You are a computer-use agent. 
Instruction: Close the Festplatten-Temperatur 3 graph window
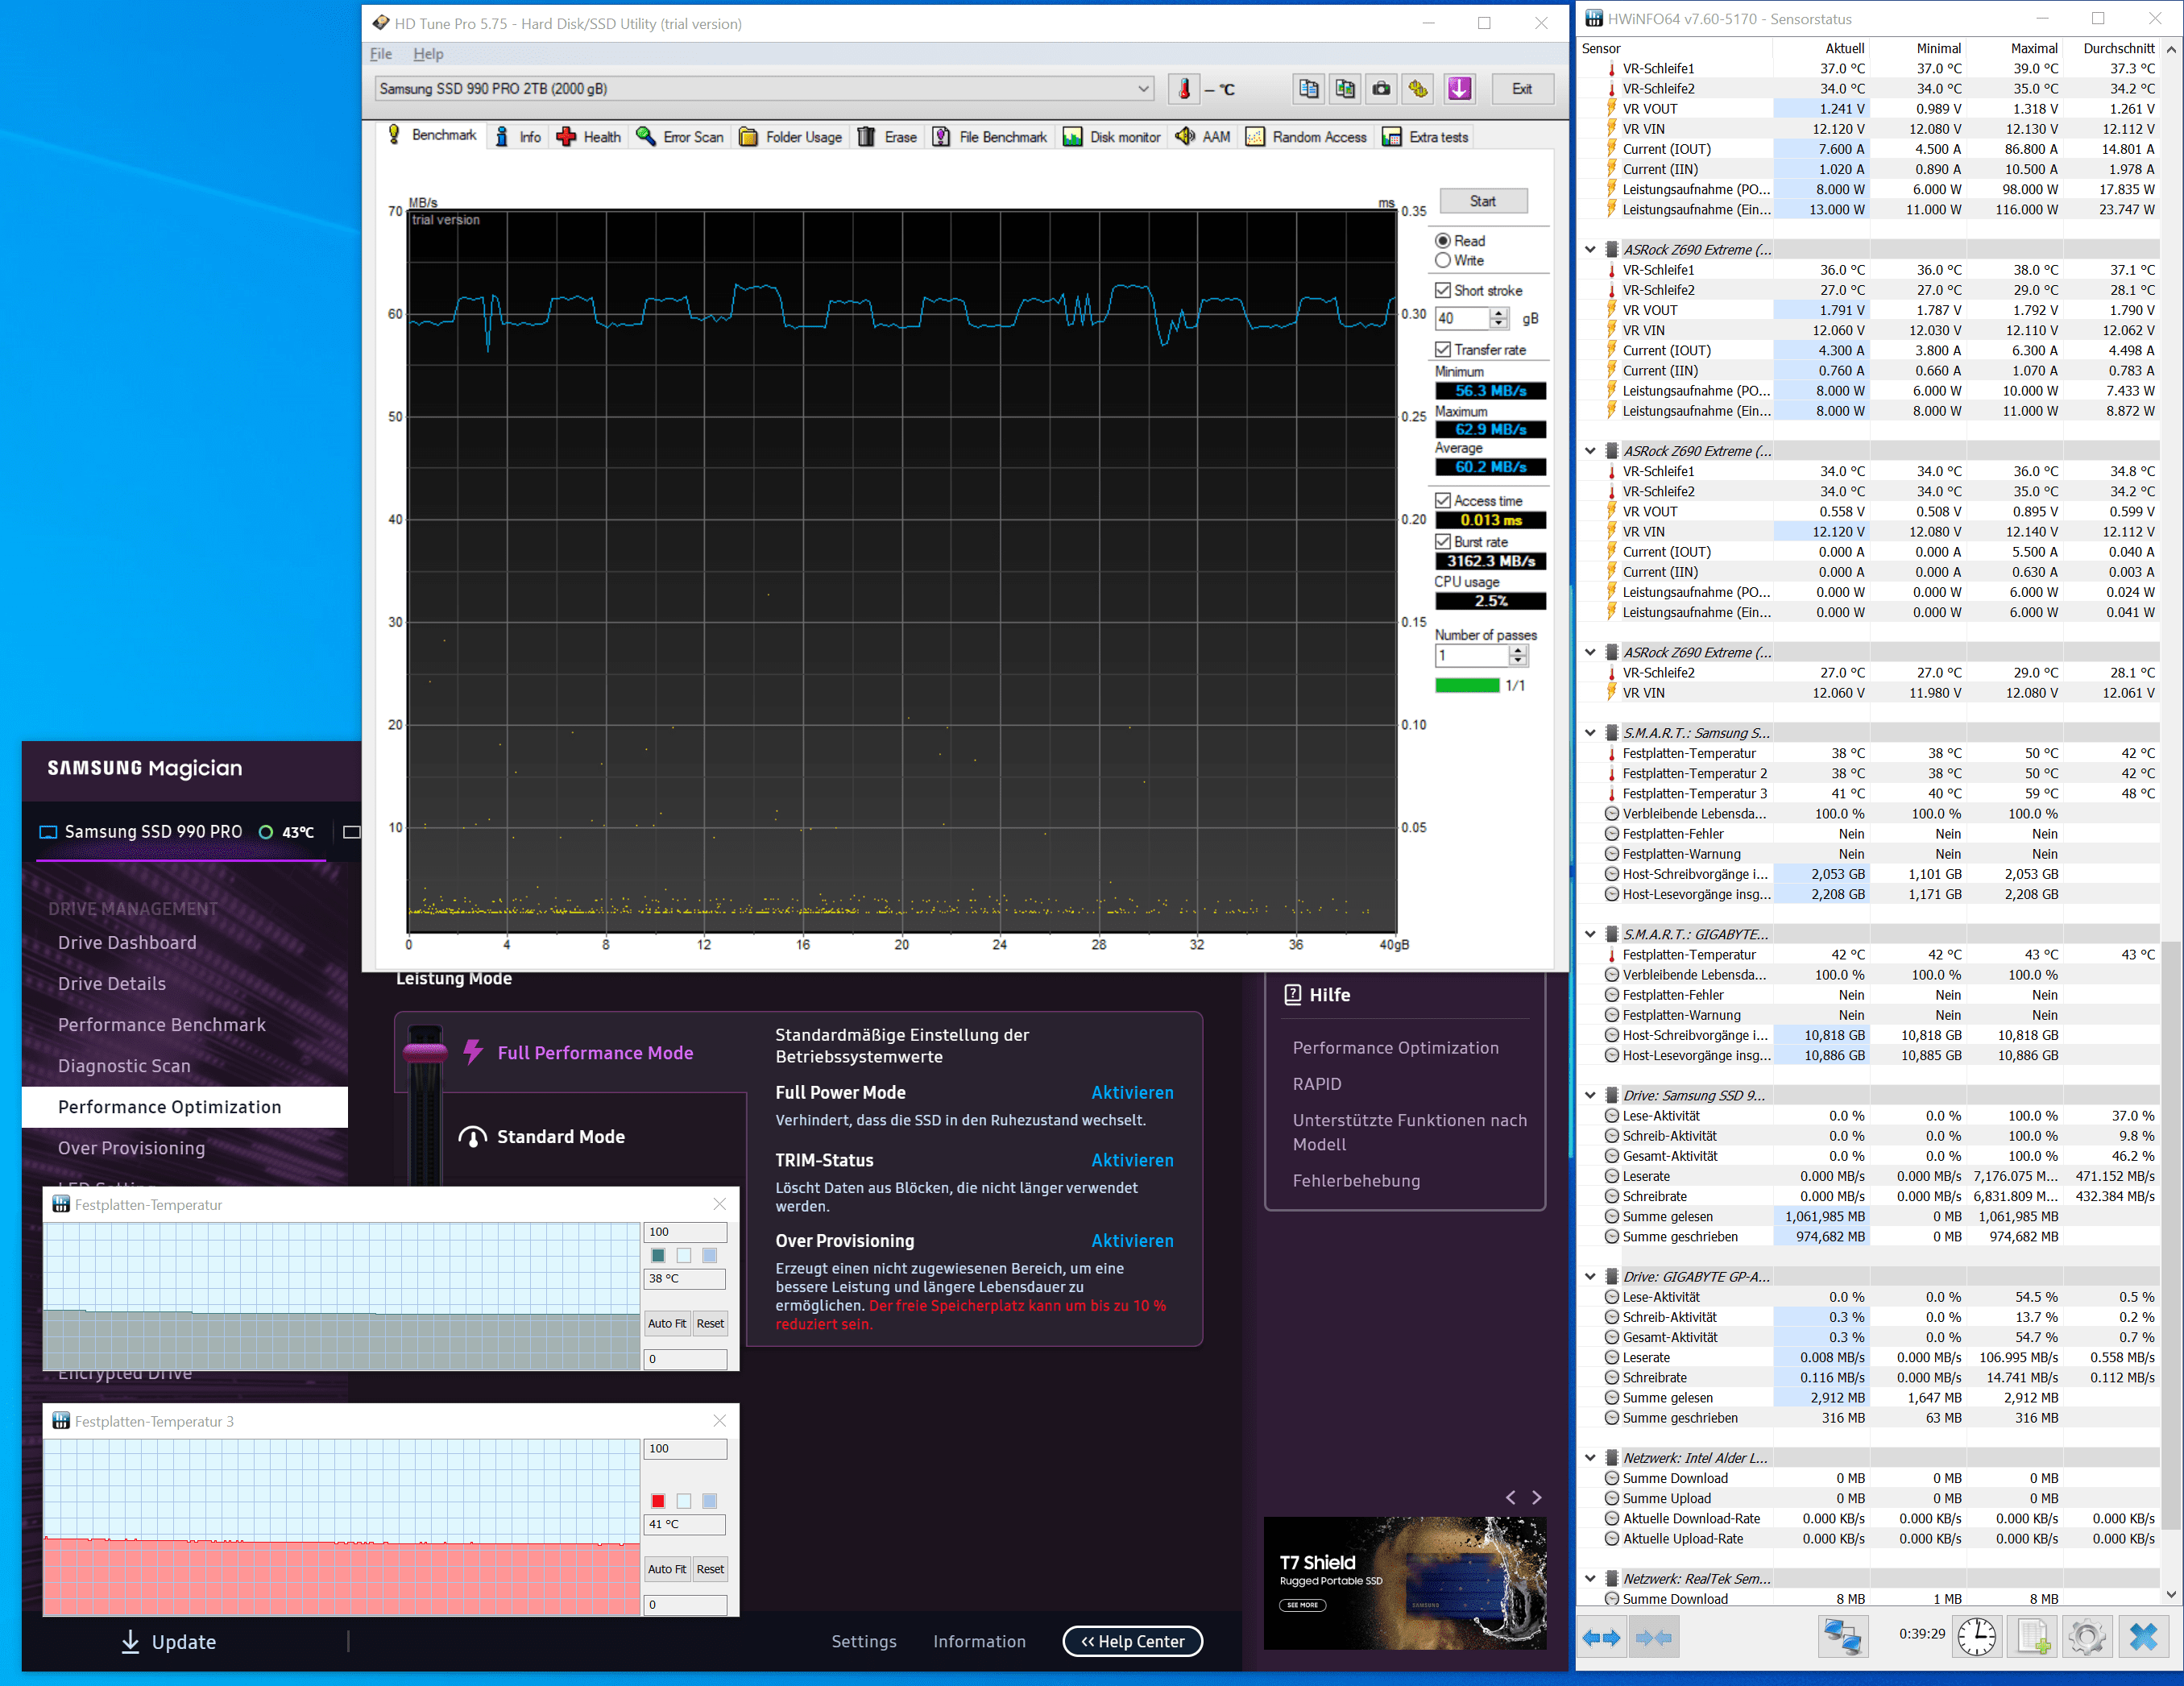pyautogui.click(x=719, y=1421)
